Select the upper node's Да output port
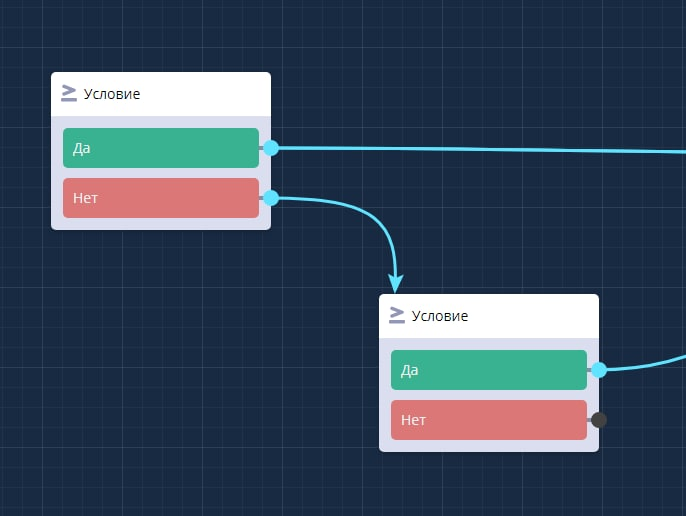The image size is (686, 516). [x=271, y=148]
